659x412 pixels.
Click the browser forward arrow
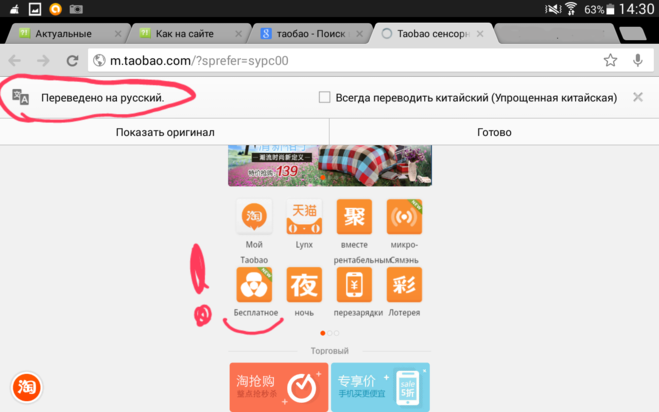point(43,61)
